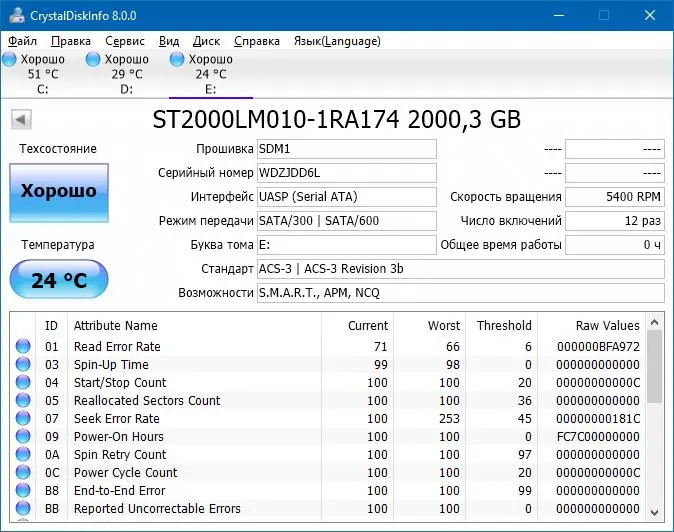Click status orb for Start/Stop Count
Screen dimensions: 674x532
pyautogui.click(x=23, y=382)
